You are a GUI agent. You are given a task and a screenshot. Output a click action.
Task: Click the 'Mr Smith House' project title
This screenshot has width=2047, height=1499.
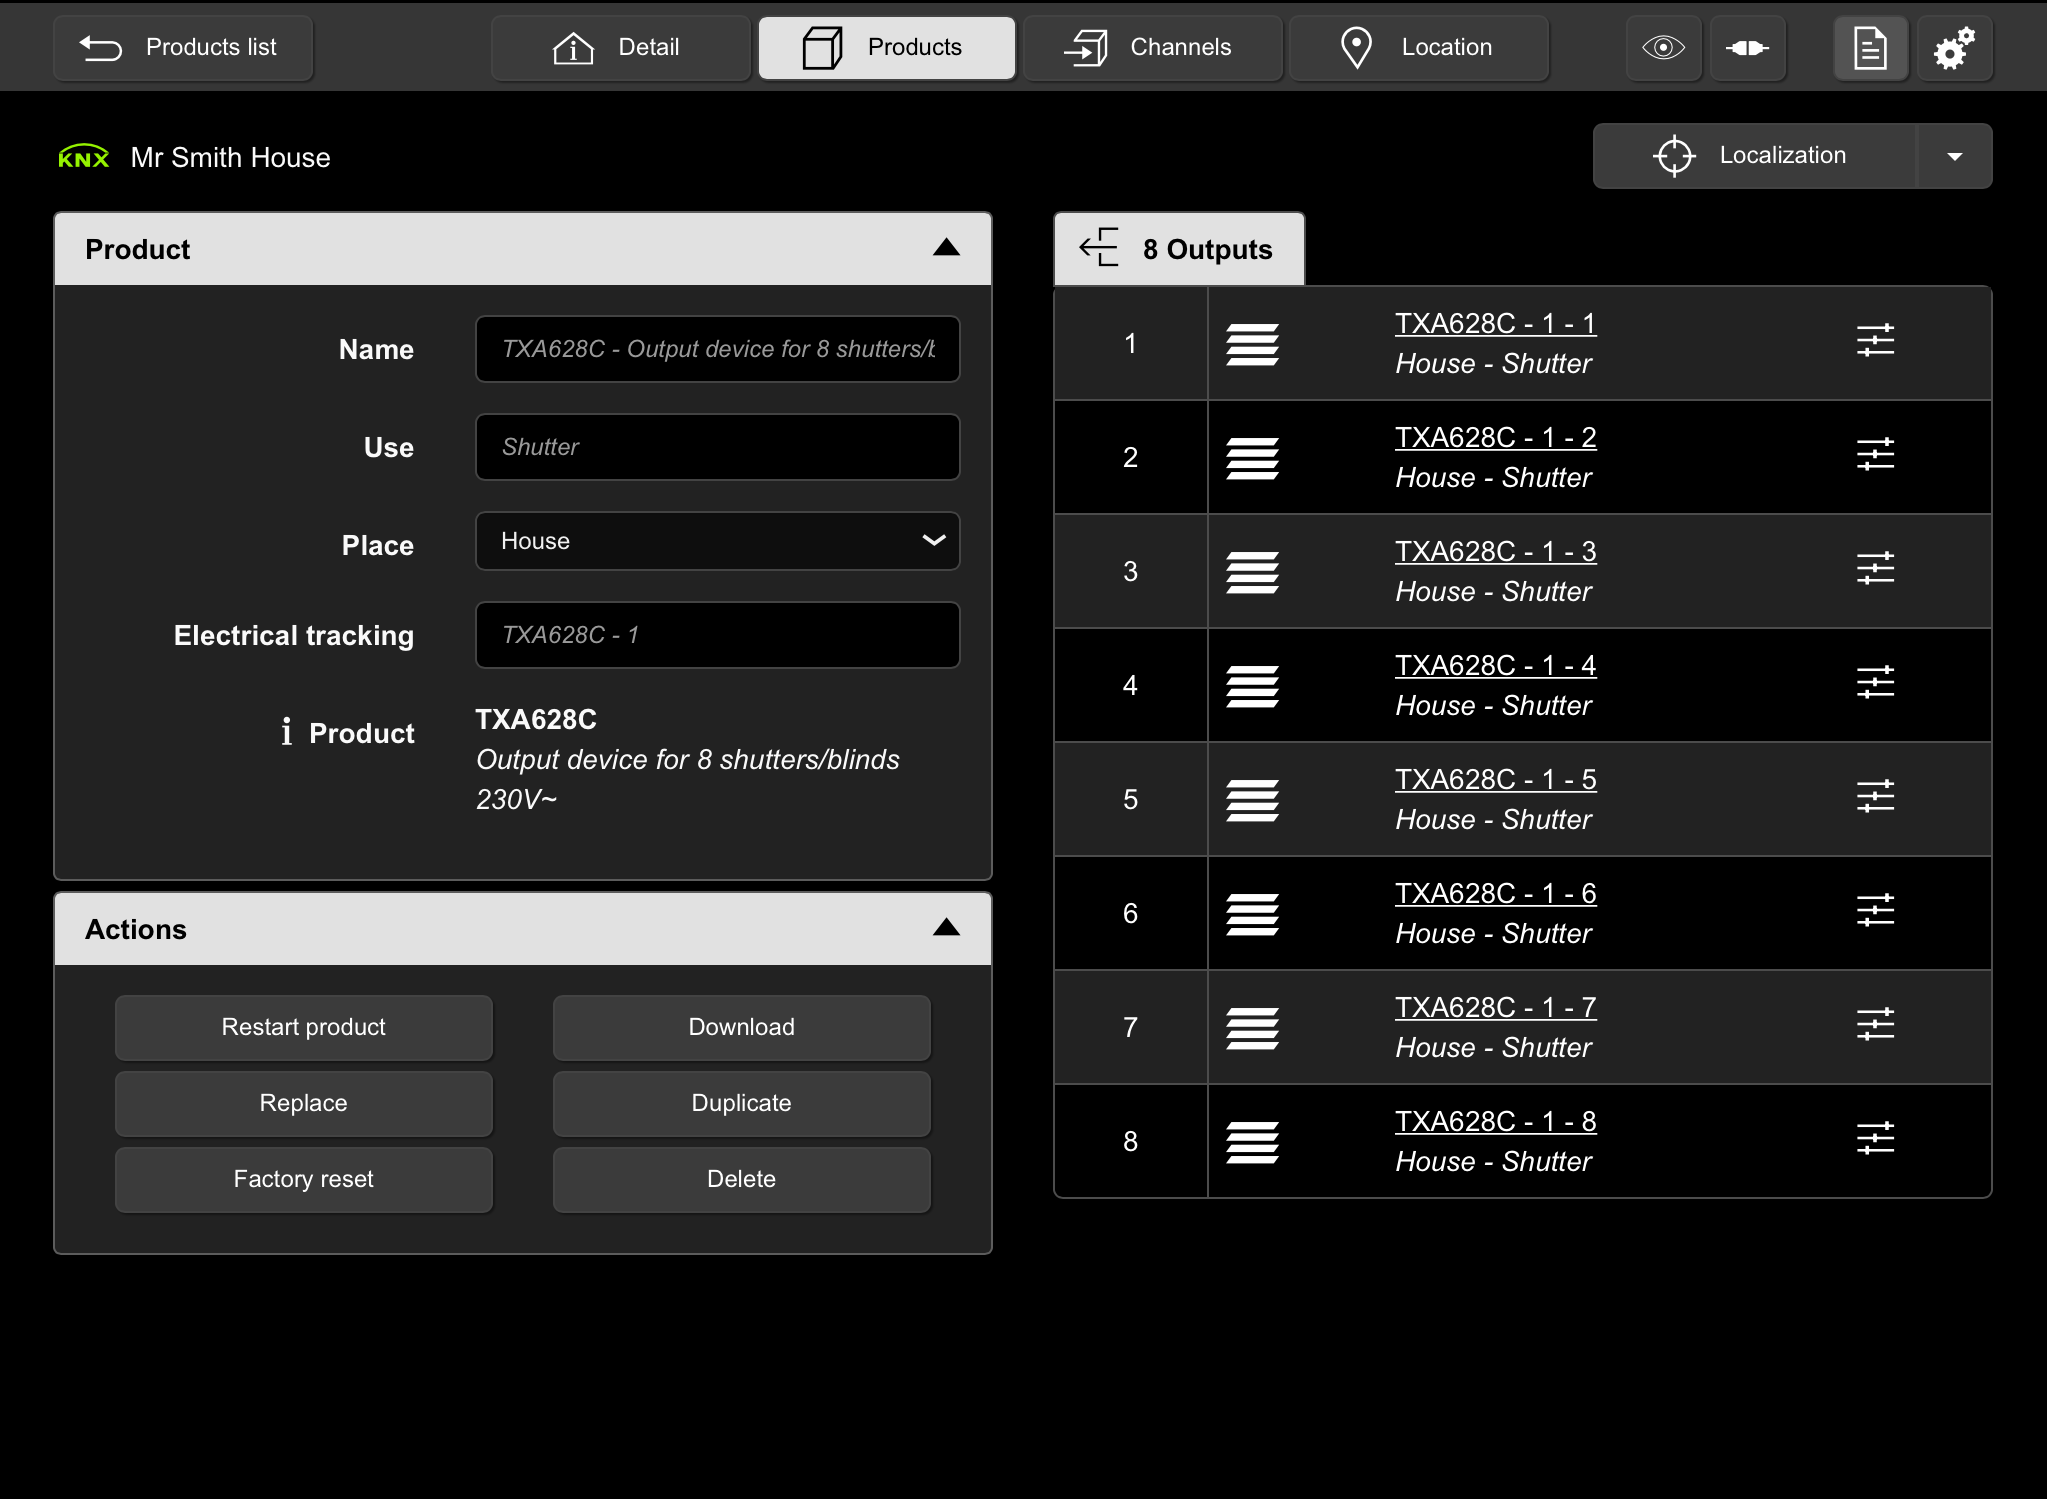pos(230,157)
